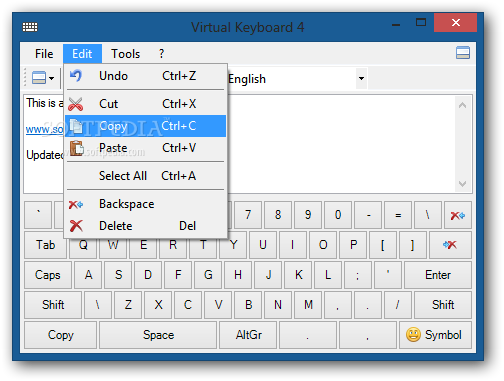Click the 7 number key

tap(248, 215)
